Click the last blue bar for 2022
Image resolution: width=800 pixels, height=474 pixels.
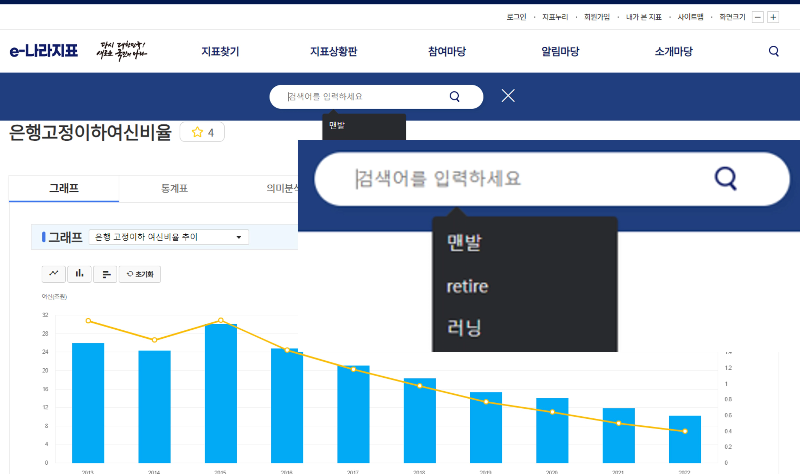coord(685,439)
